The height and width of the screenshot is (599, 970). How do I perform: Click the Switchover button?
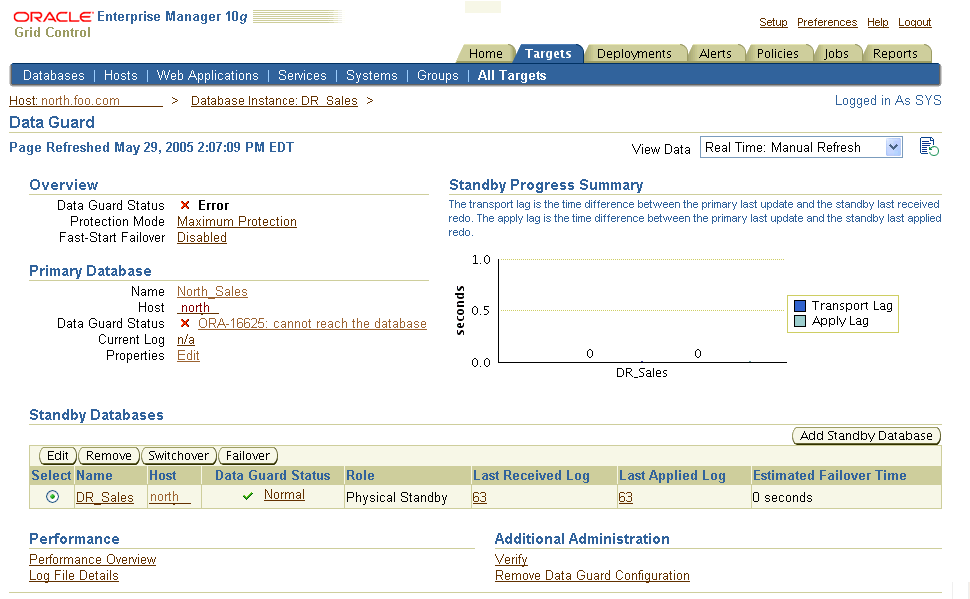[178, 456]
